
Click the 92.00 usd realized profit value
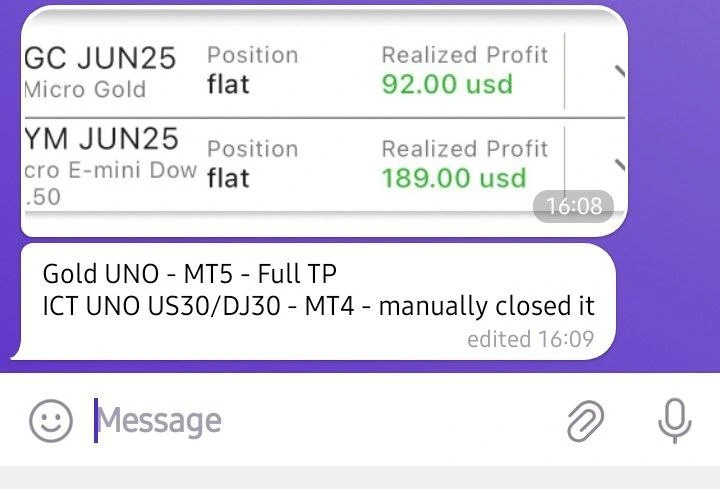click(447, 84)
